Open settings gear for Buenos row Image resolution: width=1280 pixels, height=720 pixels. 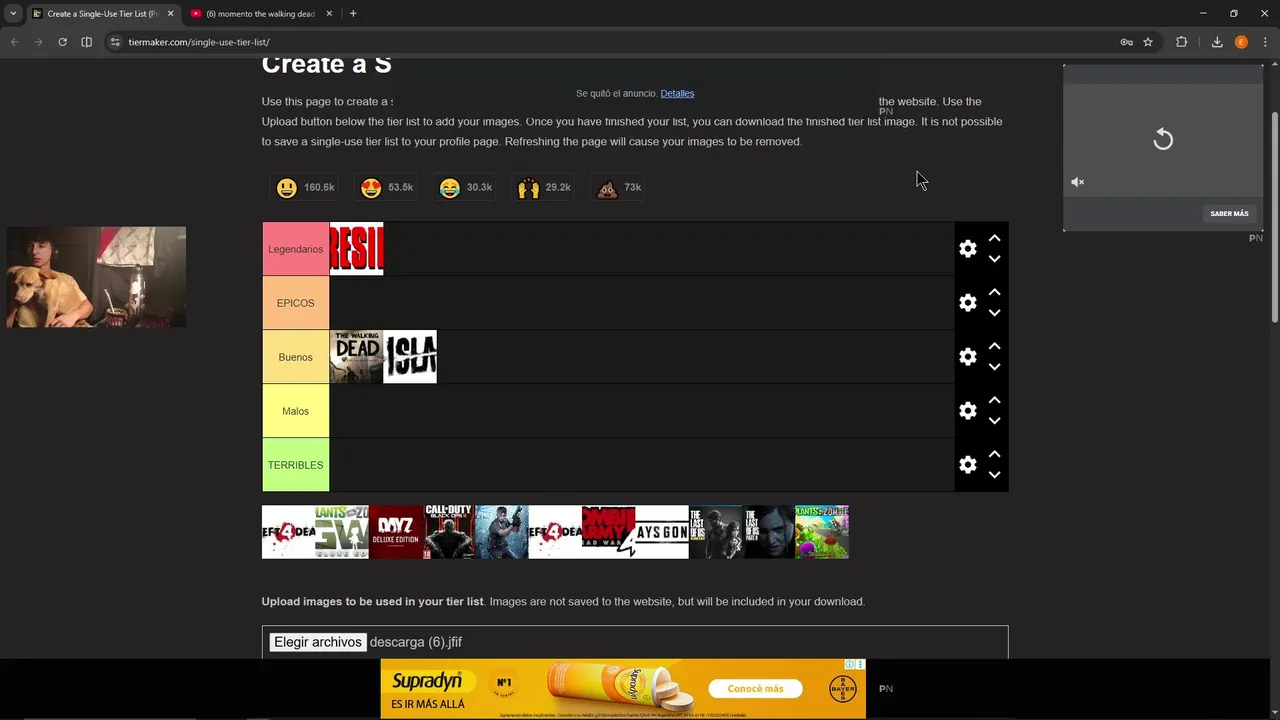click(967, 357)
